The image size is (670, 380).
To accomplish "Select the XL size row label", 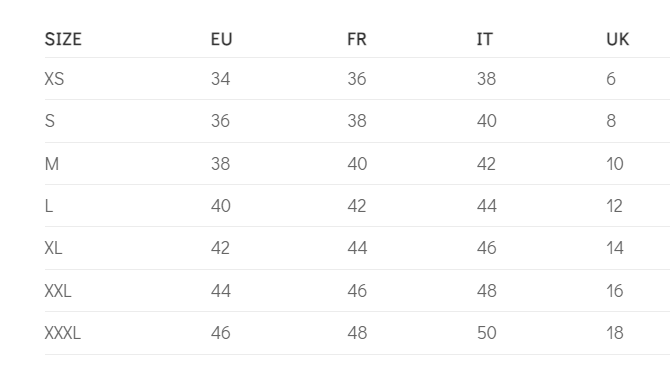I will click(x=53, y=248).
